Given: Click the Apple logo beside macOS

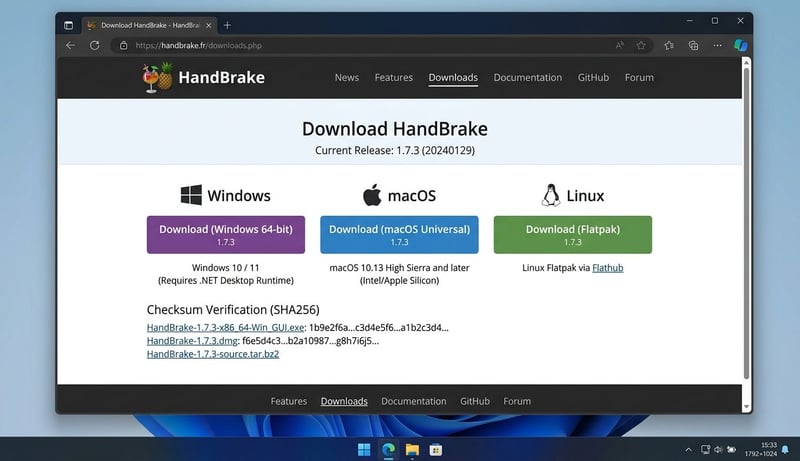Looking at the screenshot, I should (372, 195).
